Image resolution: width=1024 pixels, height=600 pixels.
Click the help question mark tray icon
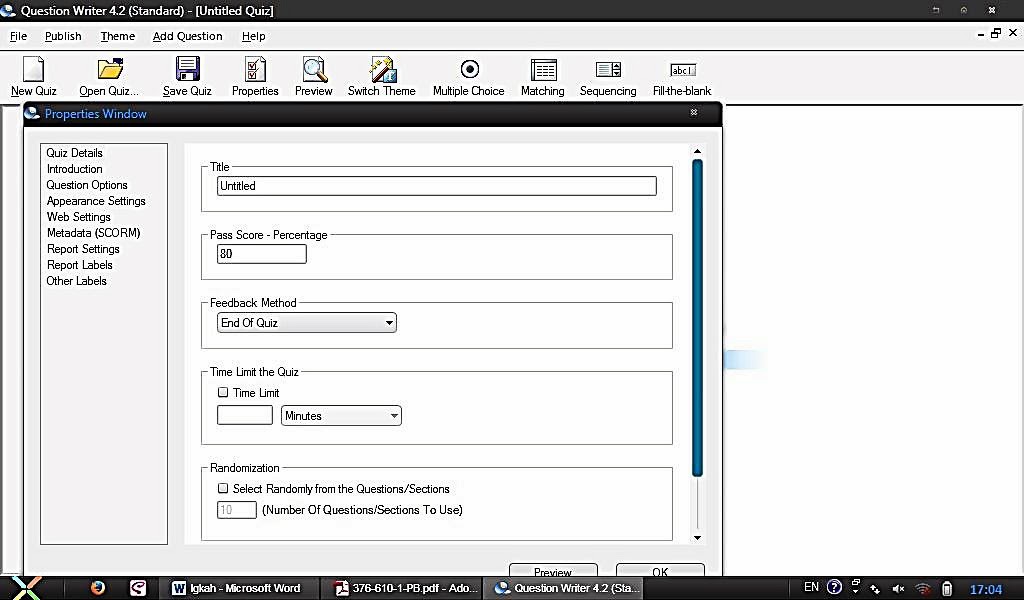(x=834, y=588)
